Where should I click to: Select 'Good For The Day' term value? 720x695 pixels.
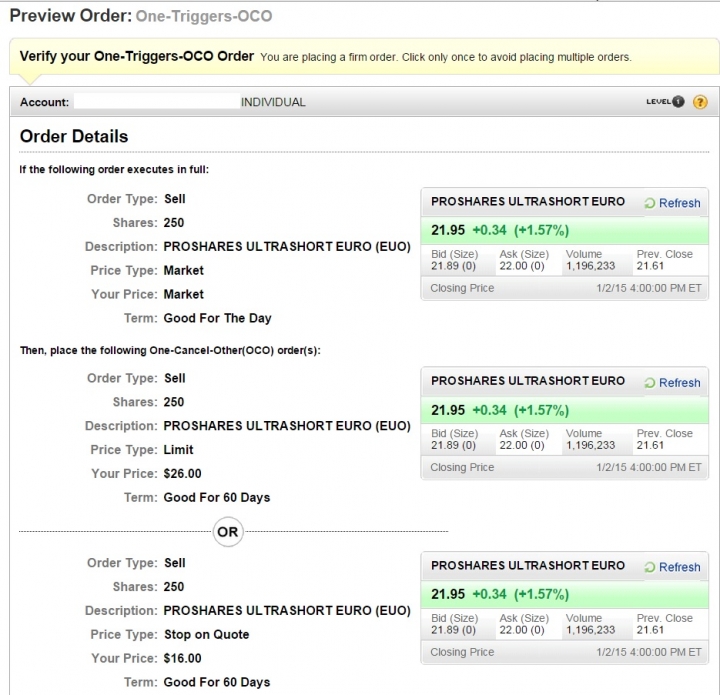[217, 318]
